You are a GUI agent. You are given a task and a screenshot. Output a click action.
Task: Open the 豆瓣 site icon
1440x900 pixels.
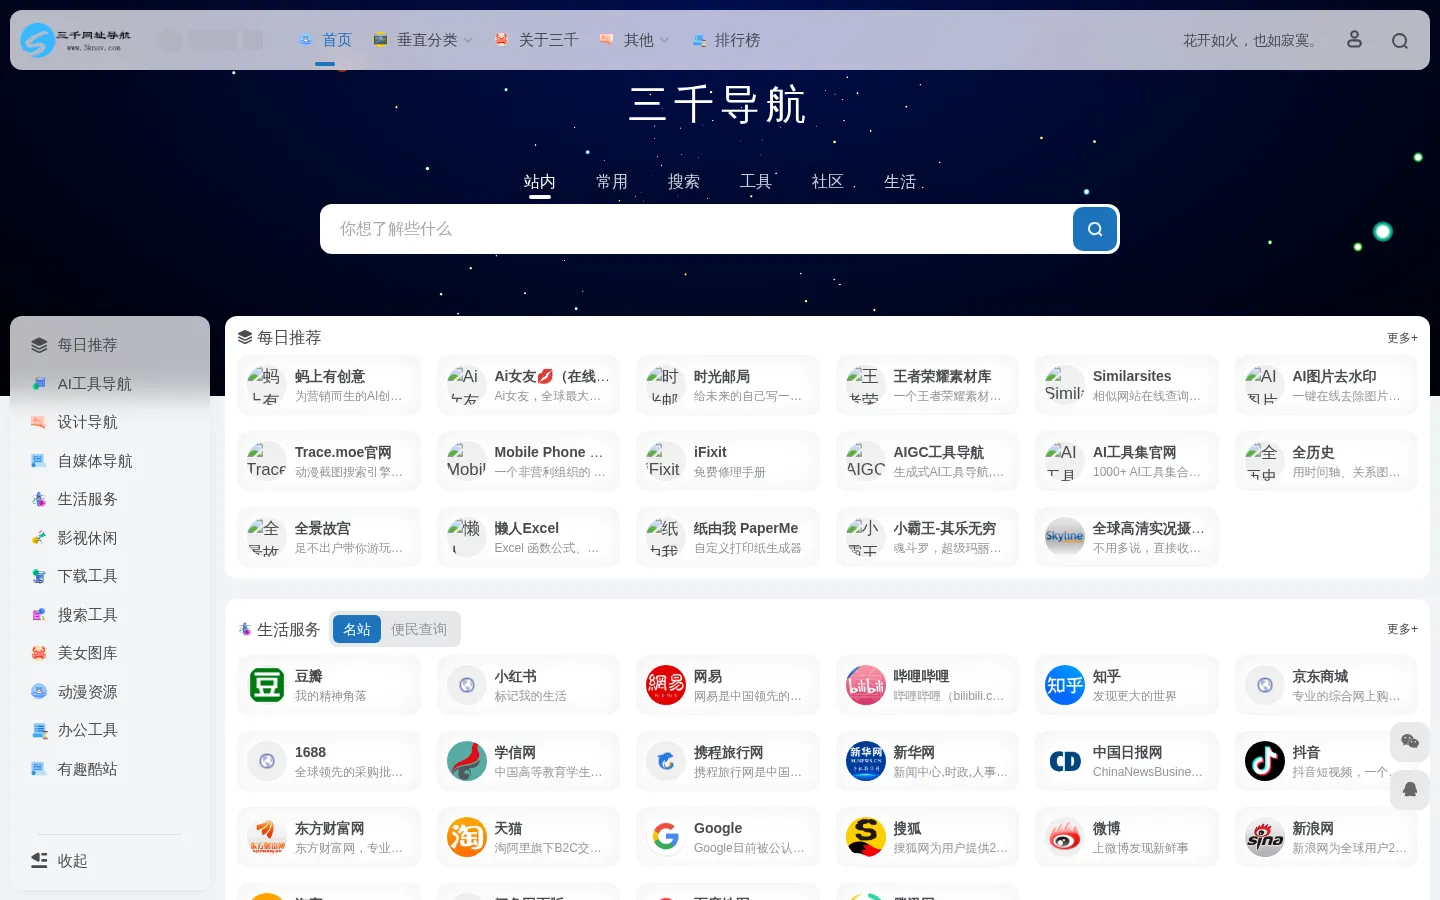tap(267, 685)
